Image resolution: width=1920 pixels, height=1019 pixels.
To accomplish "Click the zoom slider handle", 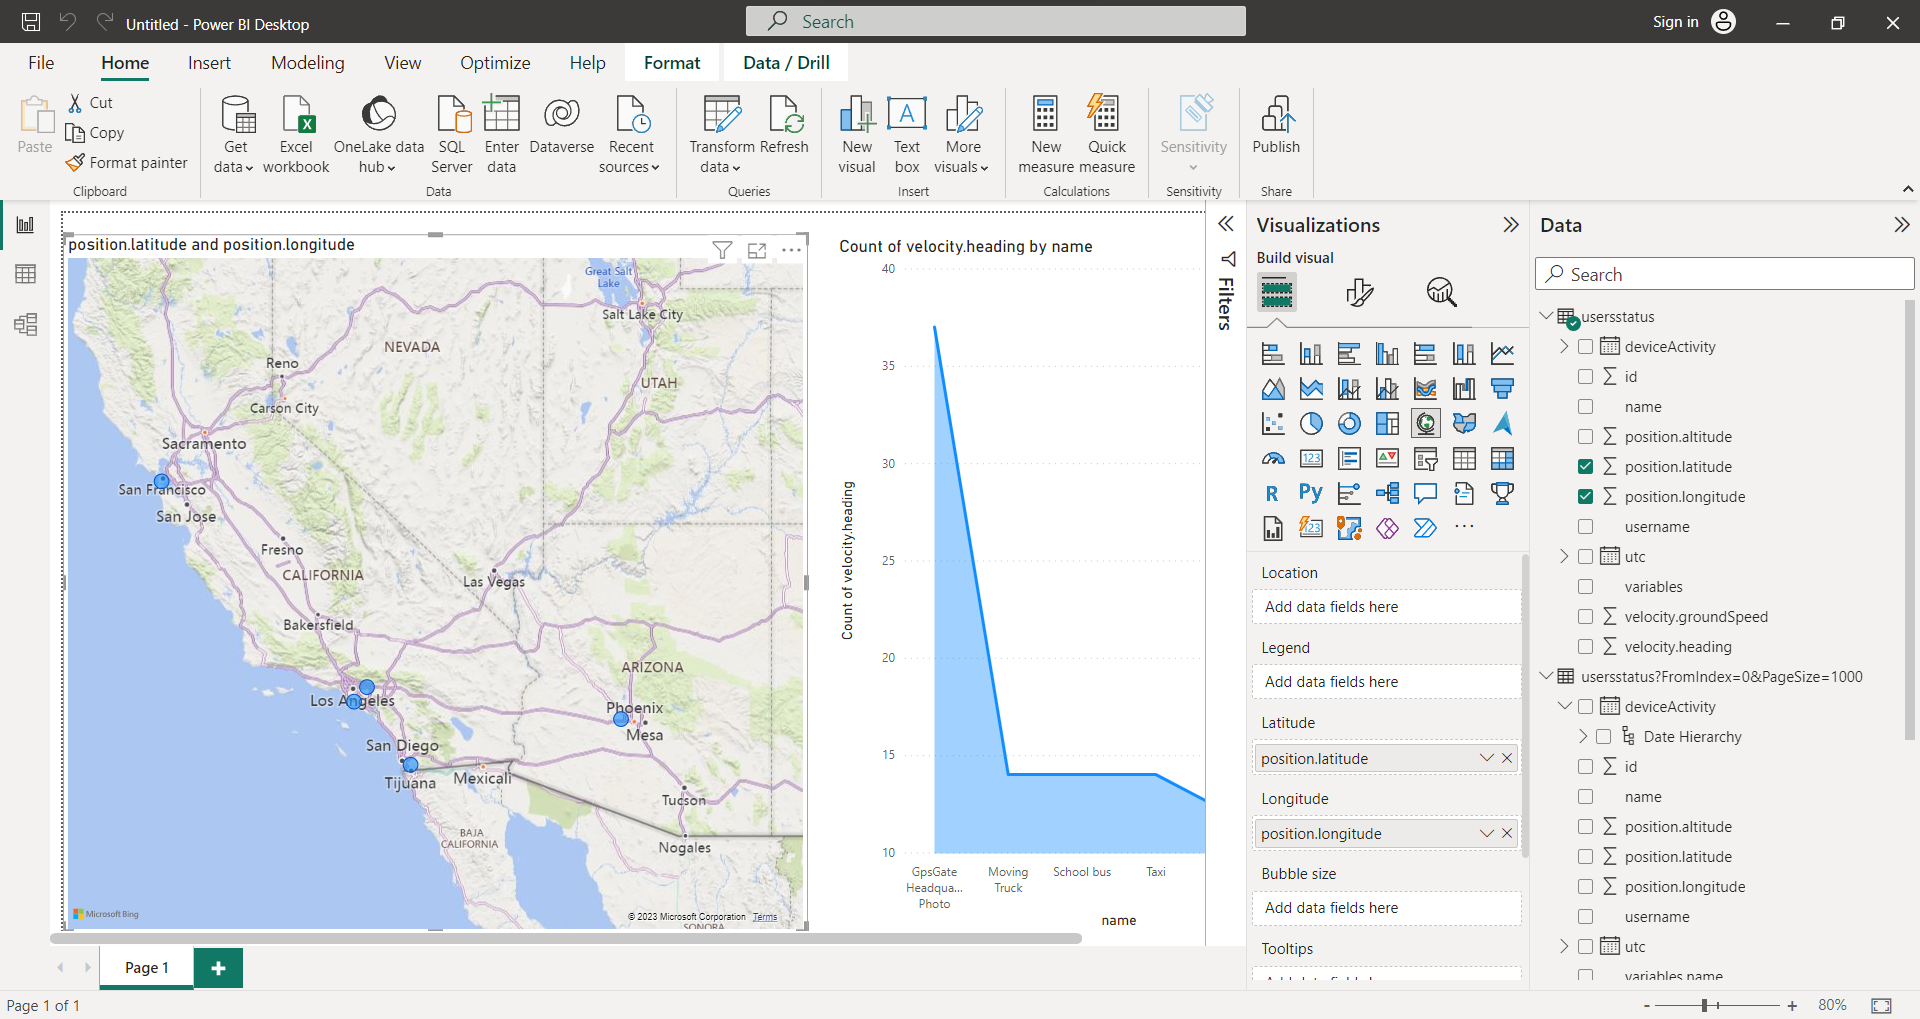I will click(x=1705, y=1005).
